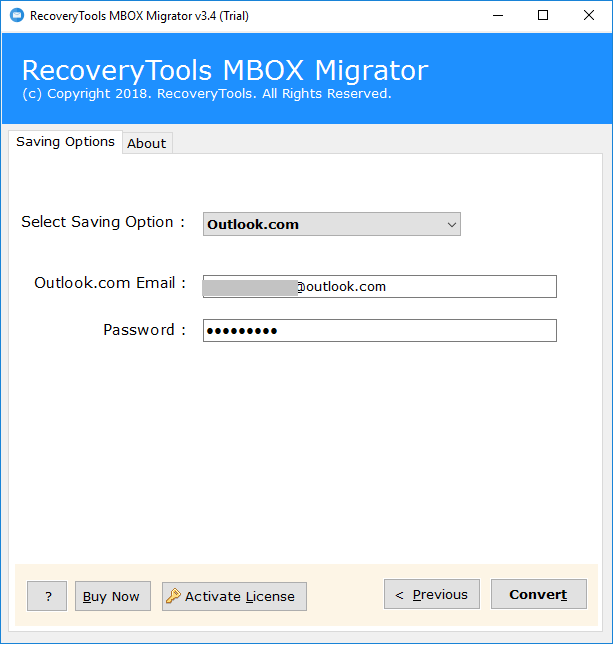This screenshot has height=646, width=613.
Task: Click the 'Select Saving Option :' label
Action: 103,222
